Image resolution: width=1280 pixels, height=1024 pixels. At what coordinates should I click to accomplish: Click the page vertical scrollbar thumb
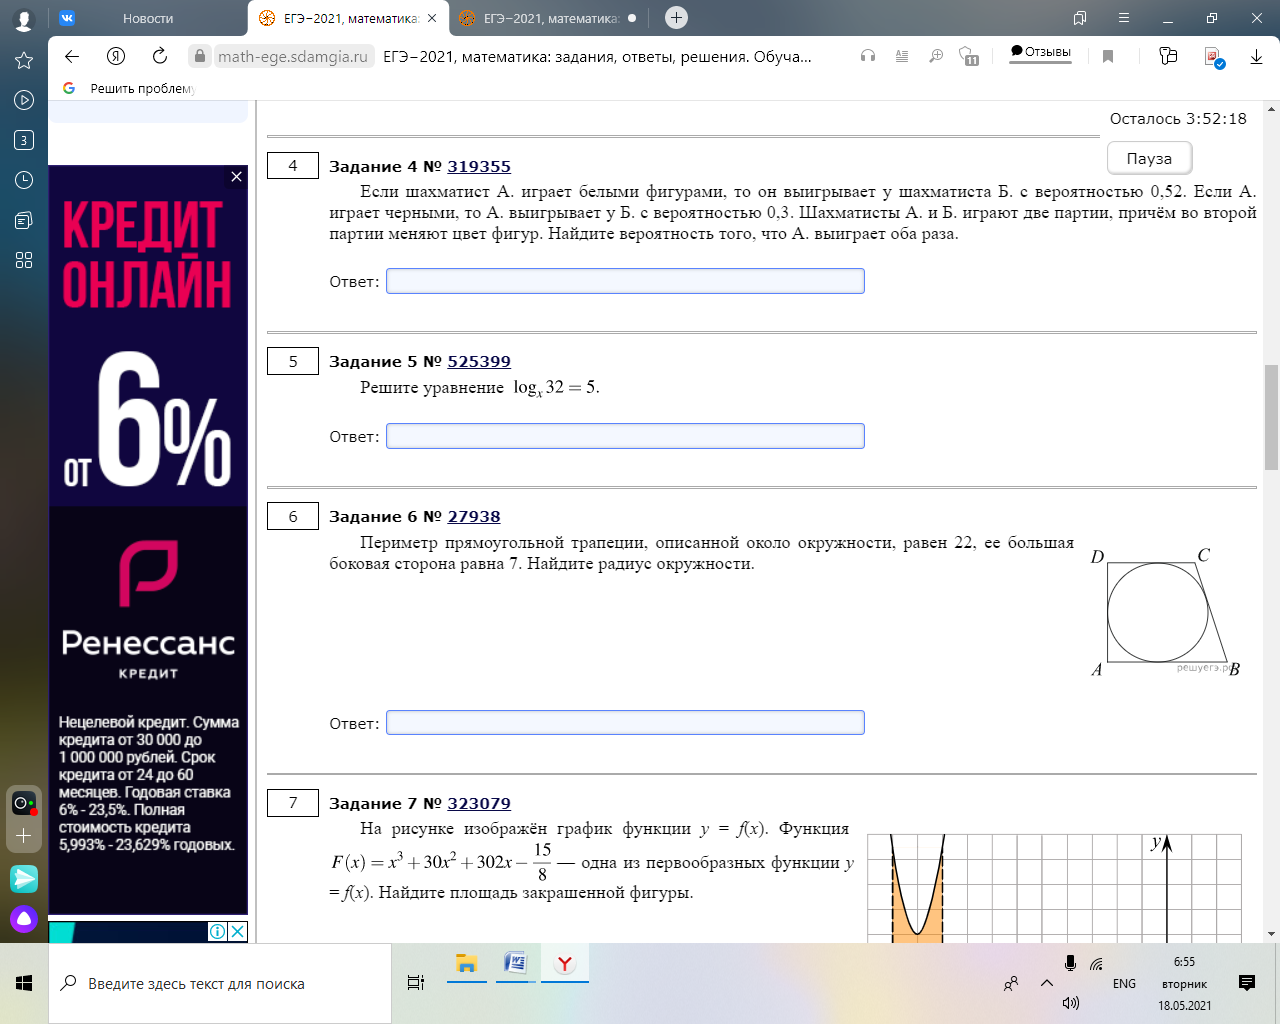[x=1271, y=417]
